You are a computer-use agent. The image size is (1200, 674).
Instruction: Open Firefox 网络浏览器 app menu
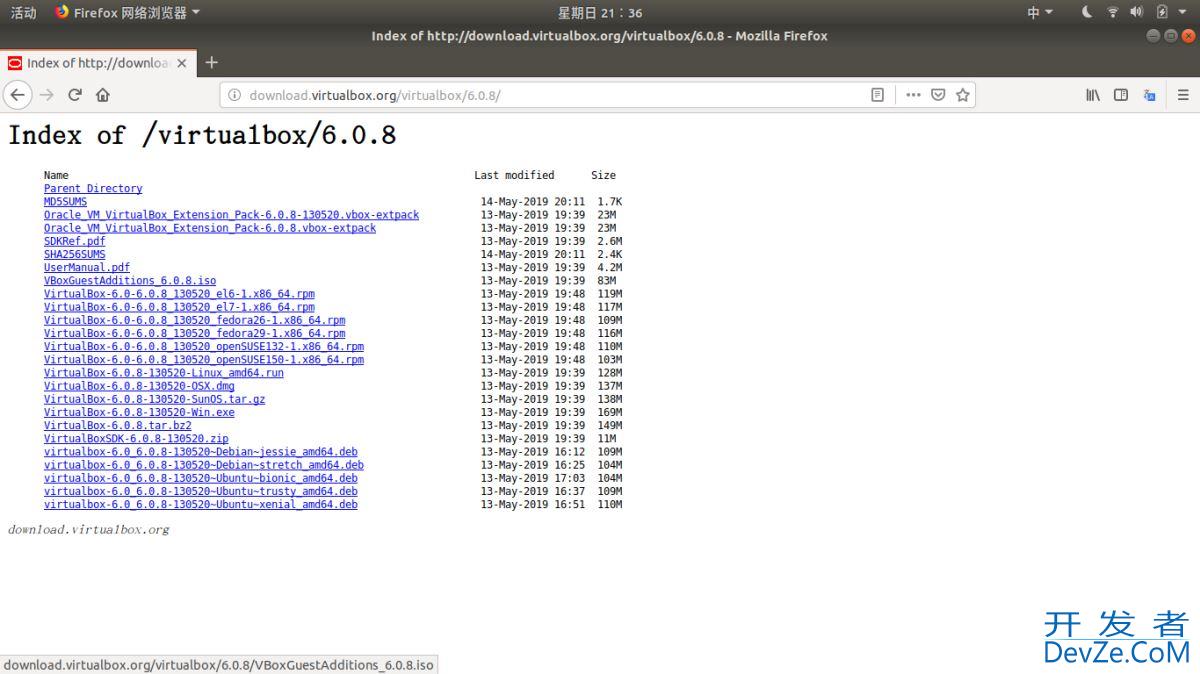pyautogui.click(x=127, y=12)
